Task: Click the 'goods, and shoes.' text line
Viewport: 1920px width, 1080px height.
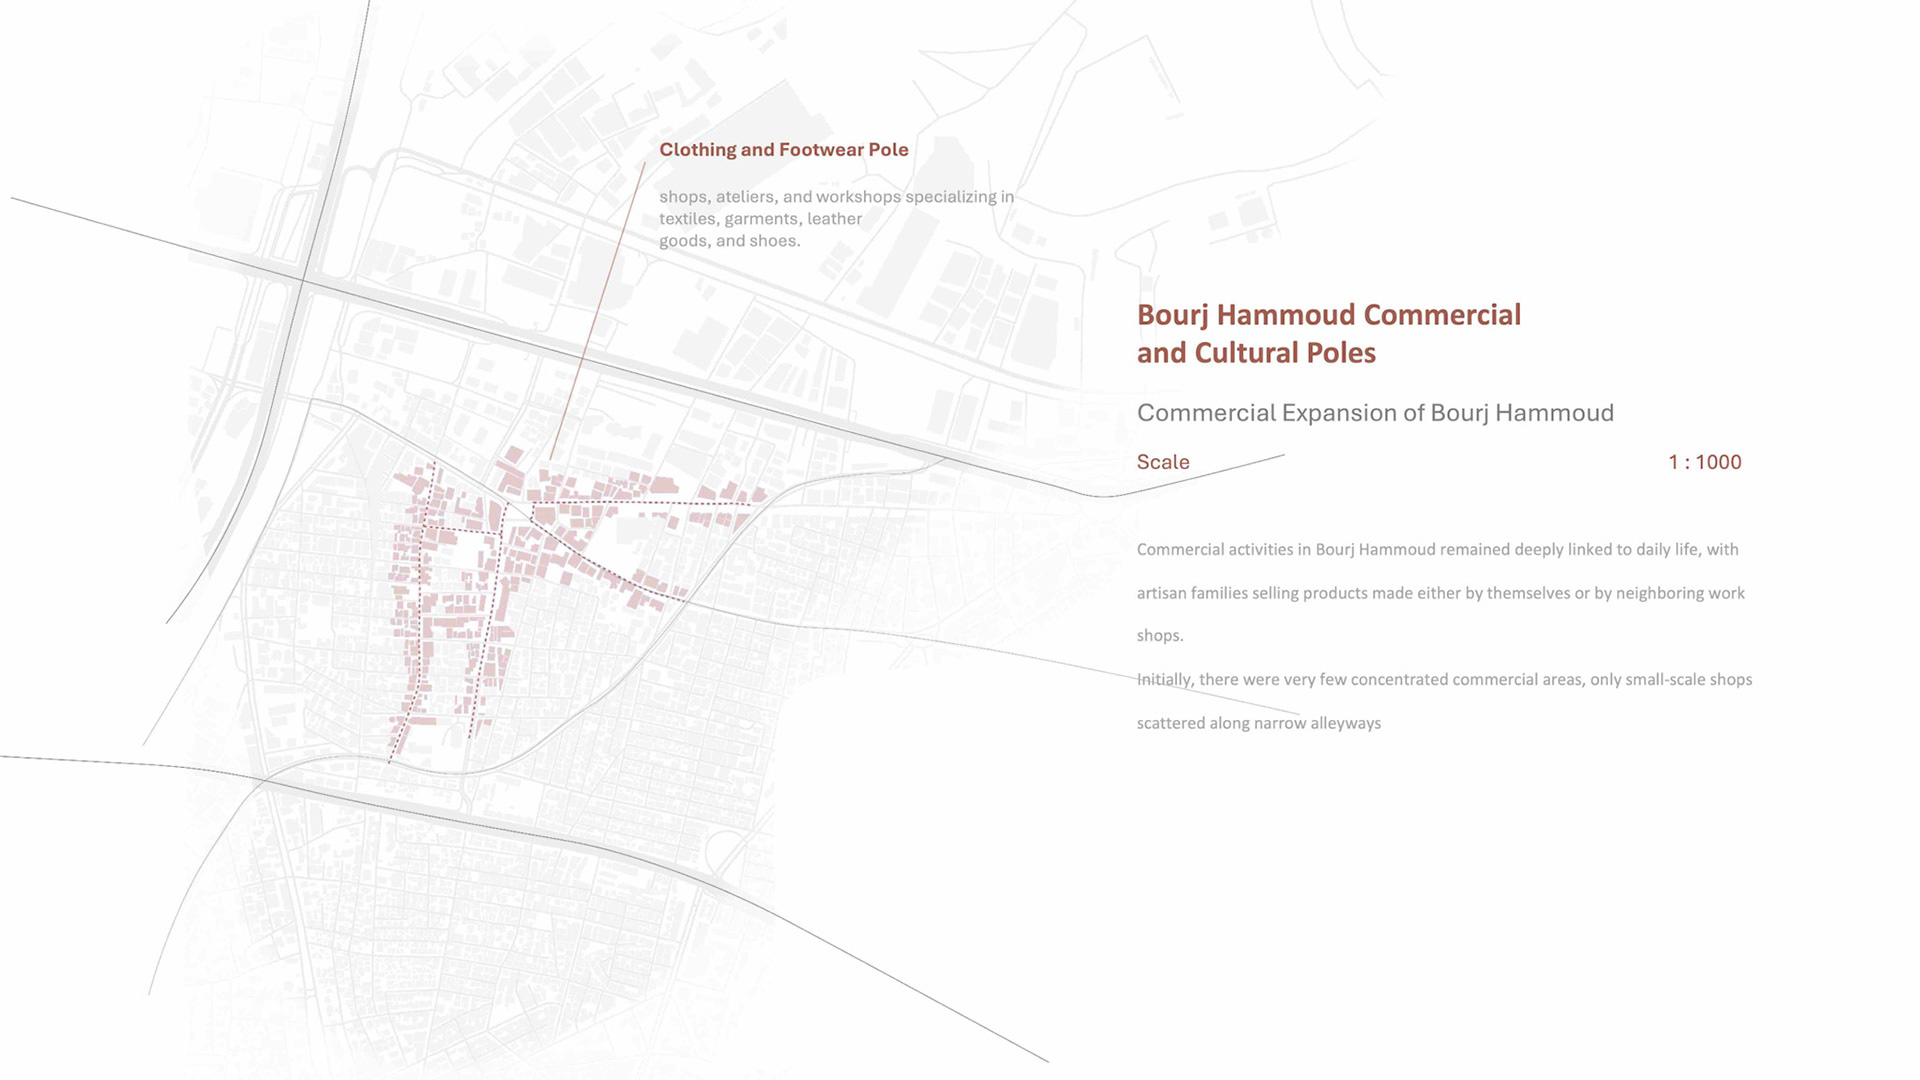Action: pyautogui.click(x=729, y=241)
